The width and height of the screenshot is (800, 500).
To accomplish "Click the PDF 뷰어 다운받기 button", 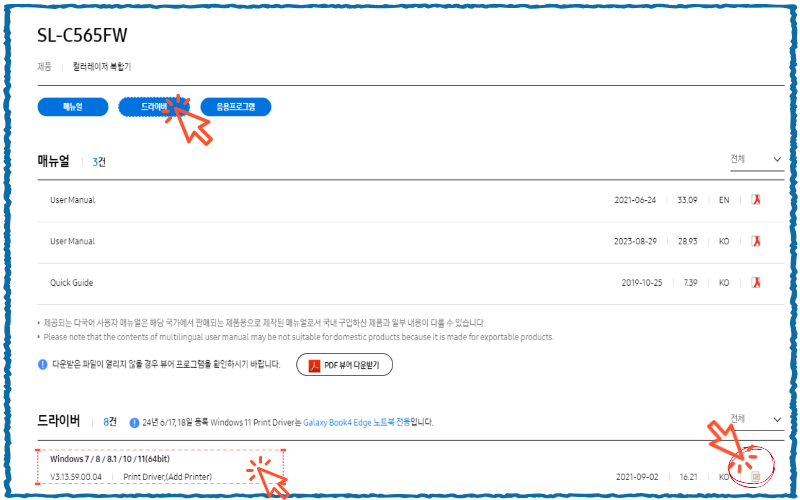I will point(344,365).
